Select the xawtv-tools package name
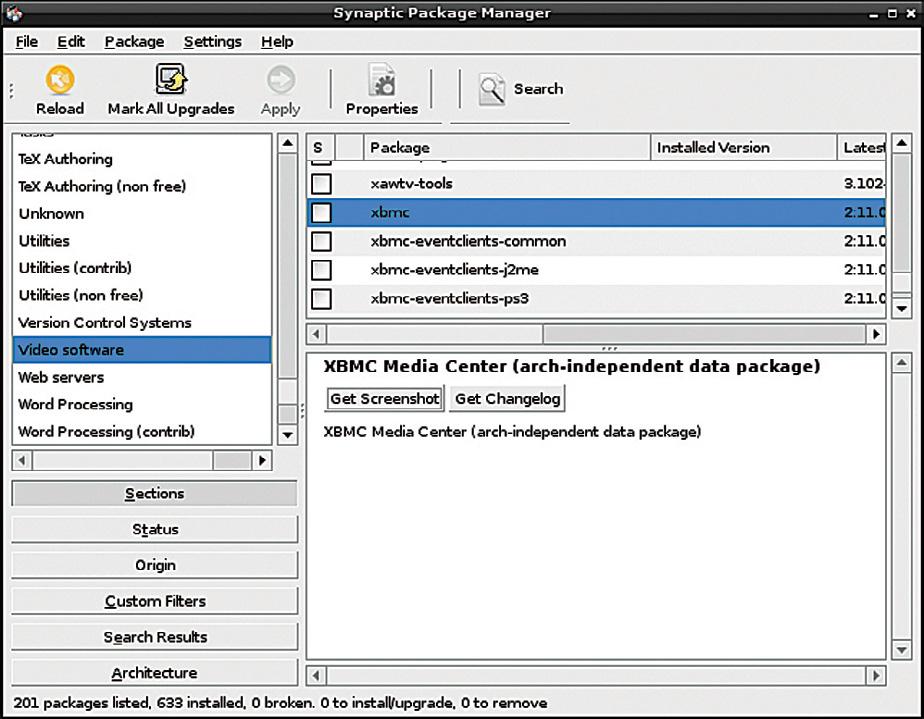This screenshot has height=719, width=924. 411,183
